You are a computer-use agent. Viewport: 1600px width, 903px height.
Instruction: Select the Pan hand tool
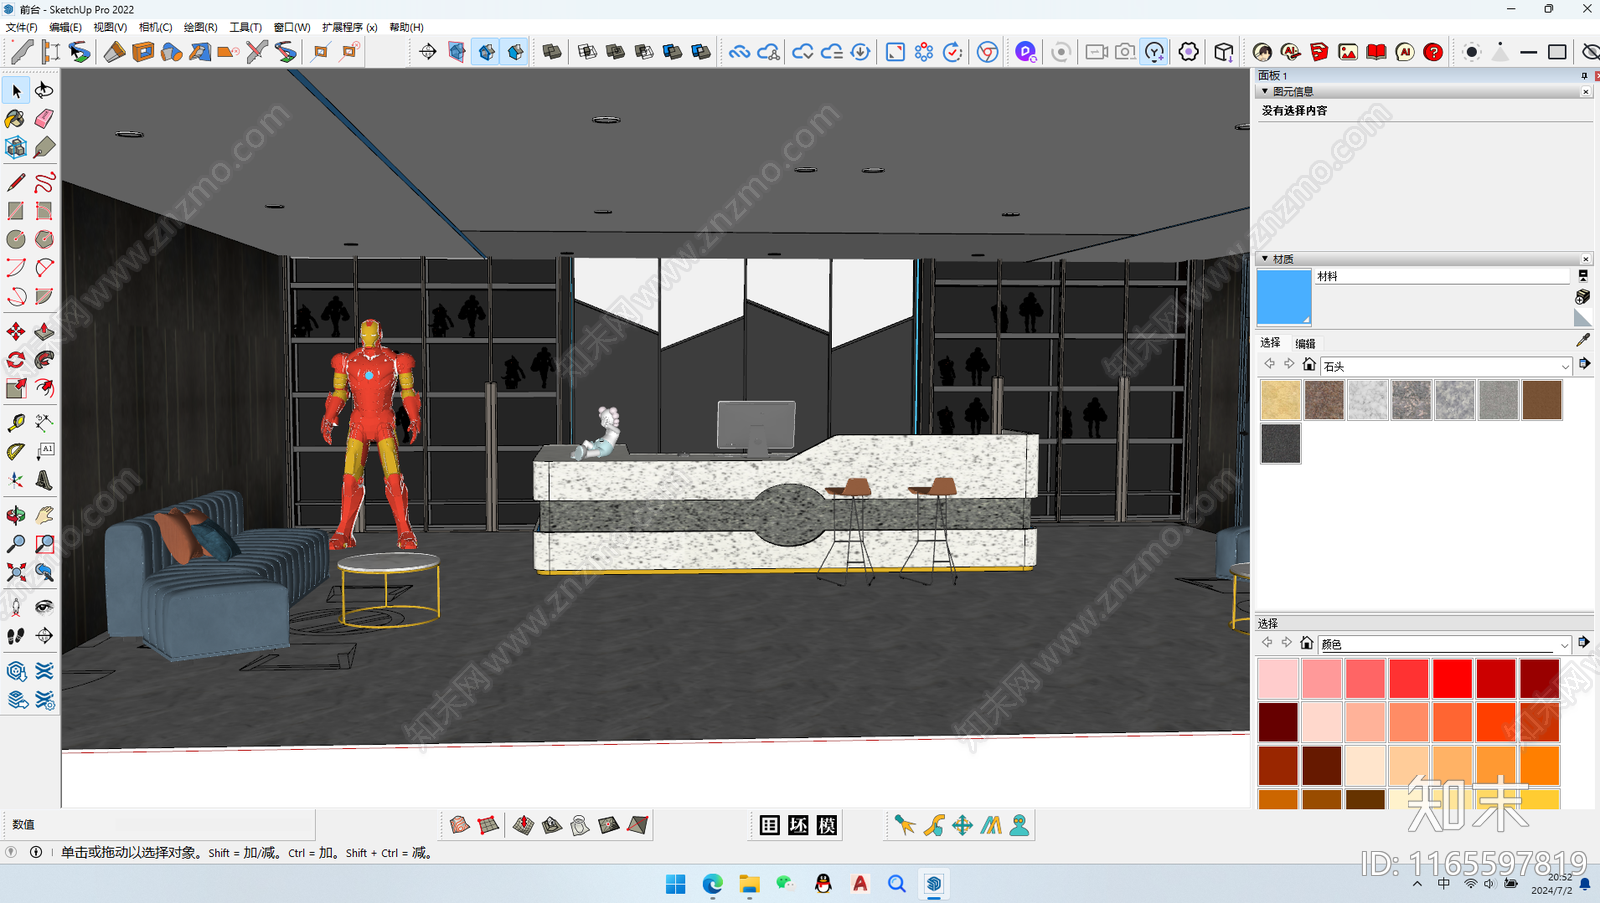[x=44, y=516]
